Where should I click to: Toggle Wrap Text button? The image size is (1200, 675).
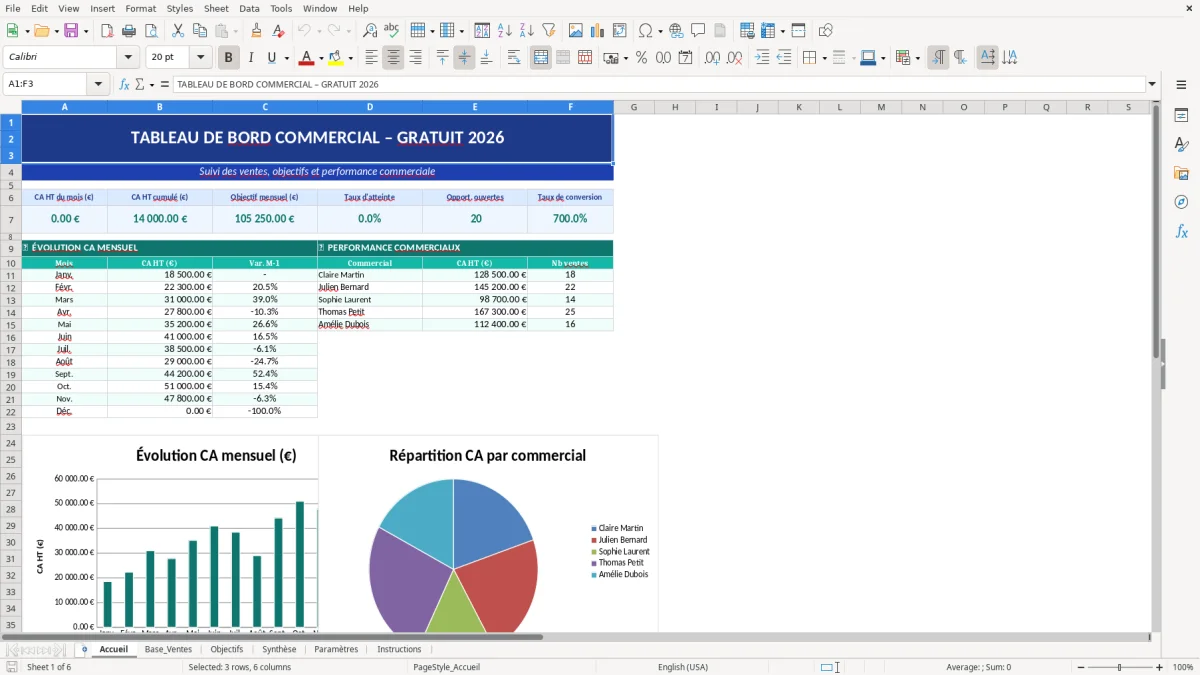[x=514, y=58]
